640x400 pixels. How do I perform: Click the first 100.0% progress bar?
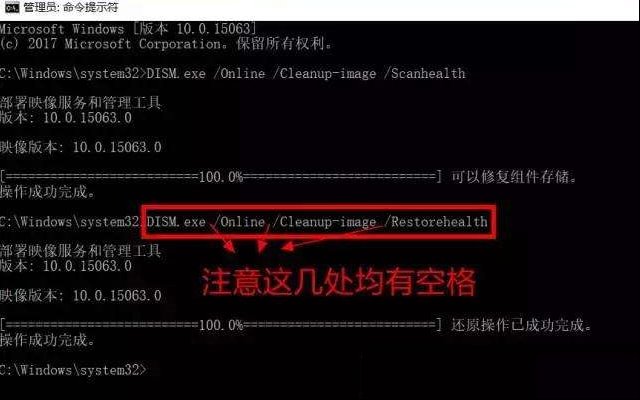point(221,177)
